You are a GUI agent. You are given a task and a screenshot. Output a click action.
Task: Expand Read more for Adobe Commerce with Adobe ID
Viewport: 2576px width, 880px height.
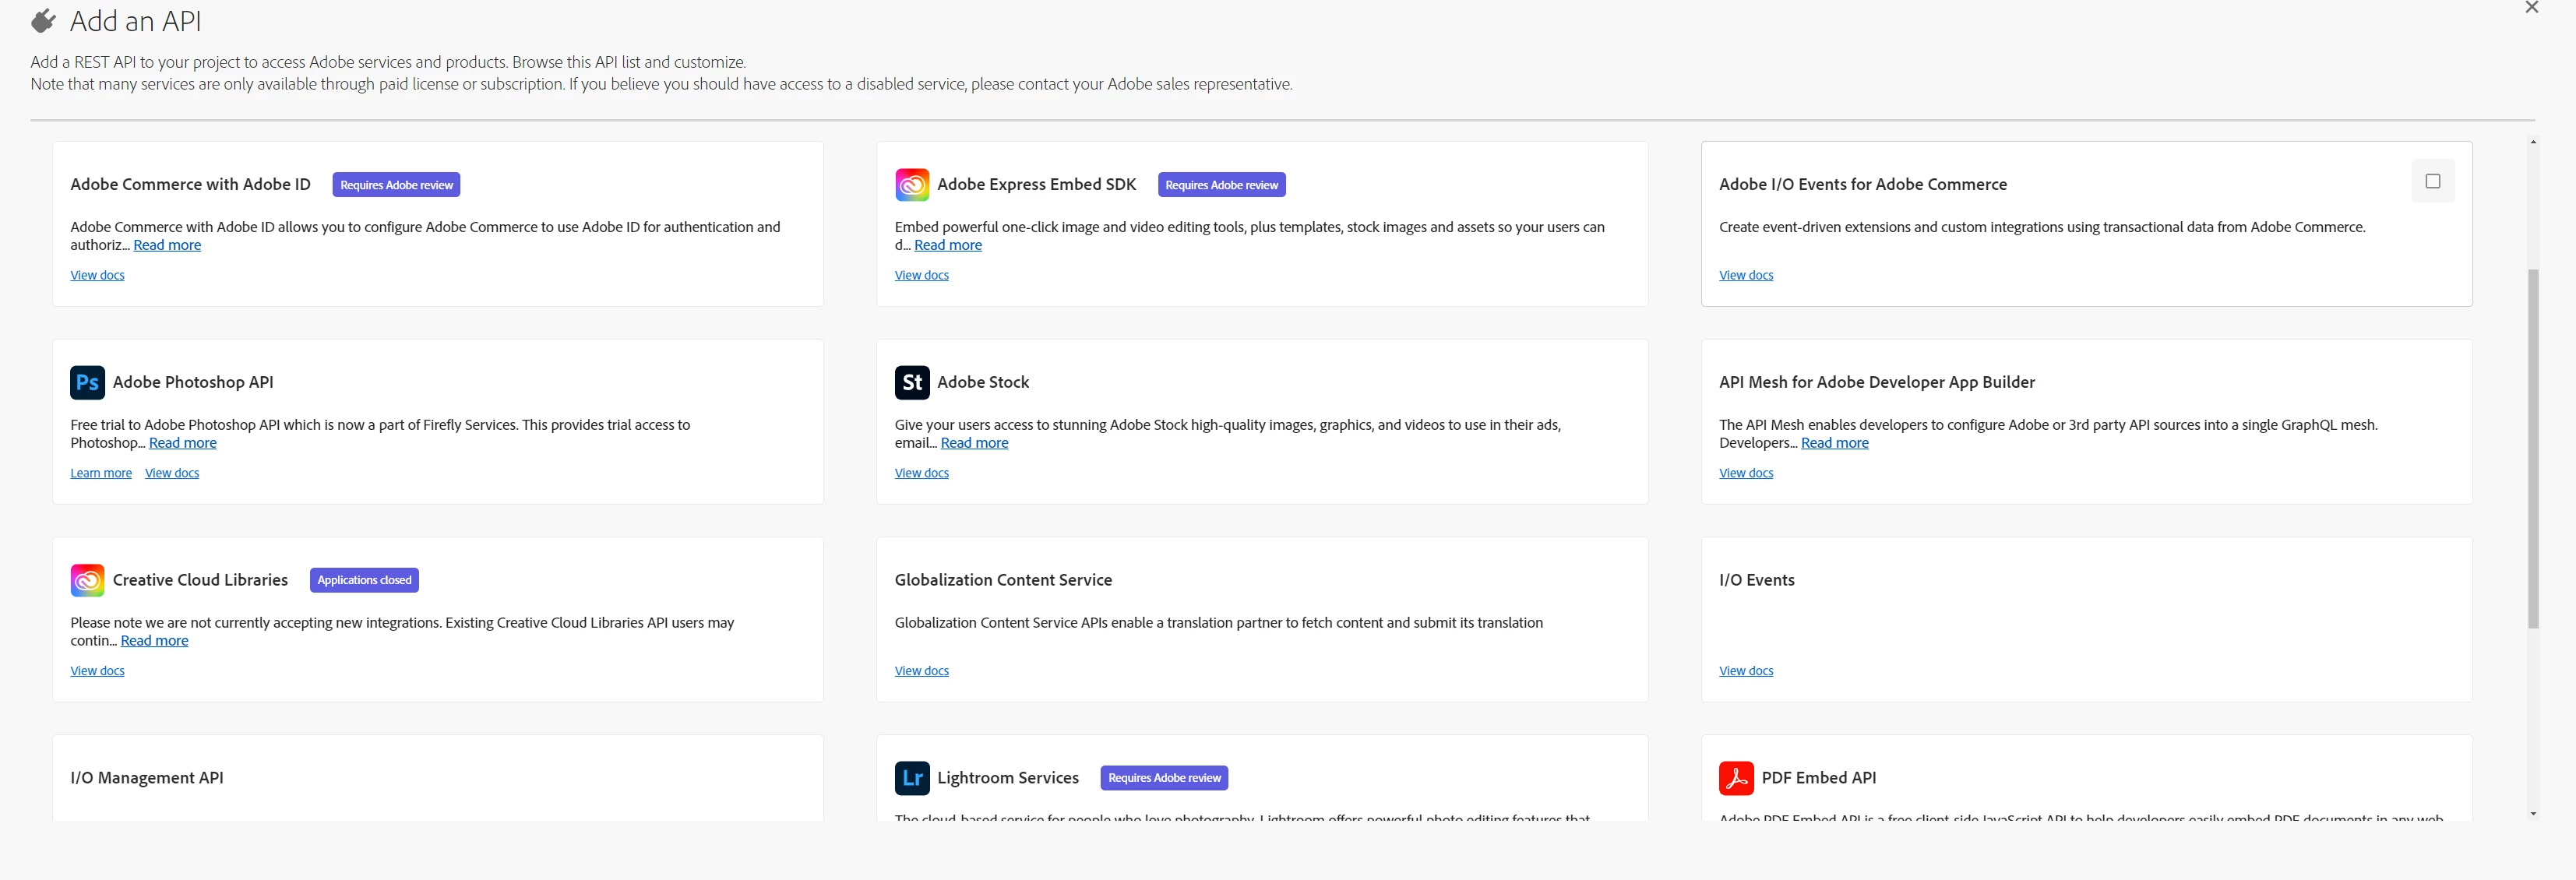click(167, 245)
